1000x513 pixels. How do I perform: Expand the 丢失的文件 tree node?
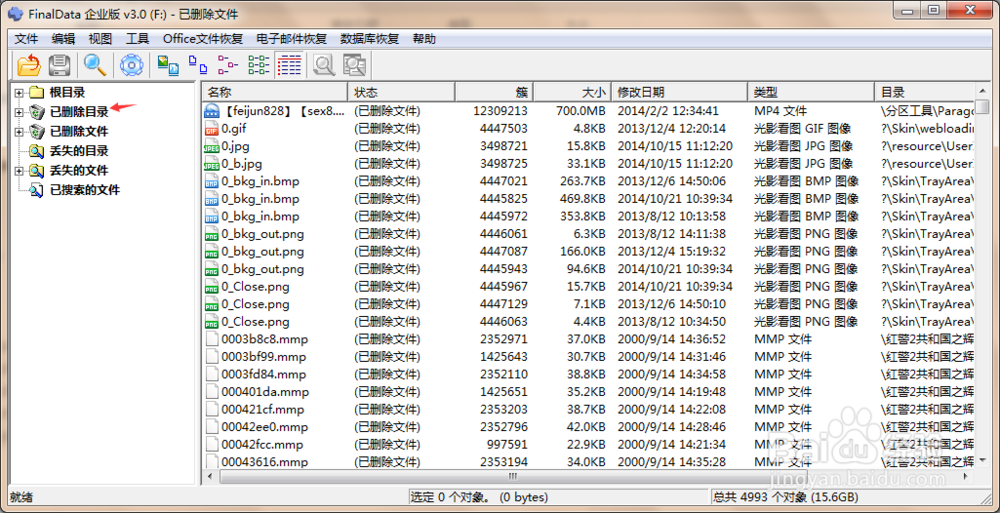[19, 171]
